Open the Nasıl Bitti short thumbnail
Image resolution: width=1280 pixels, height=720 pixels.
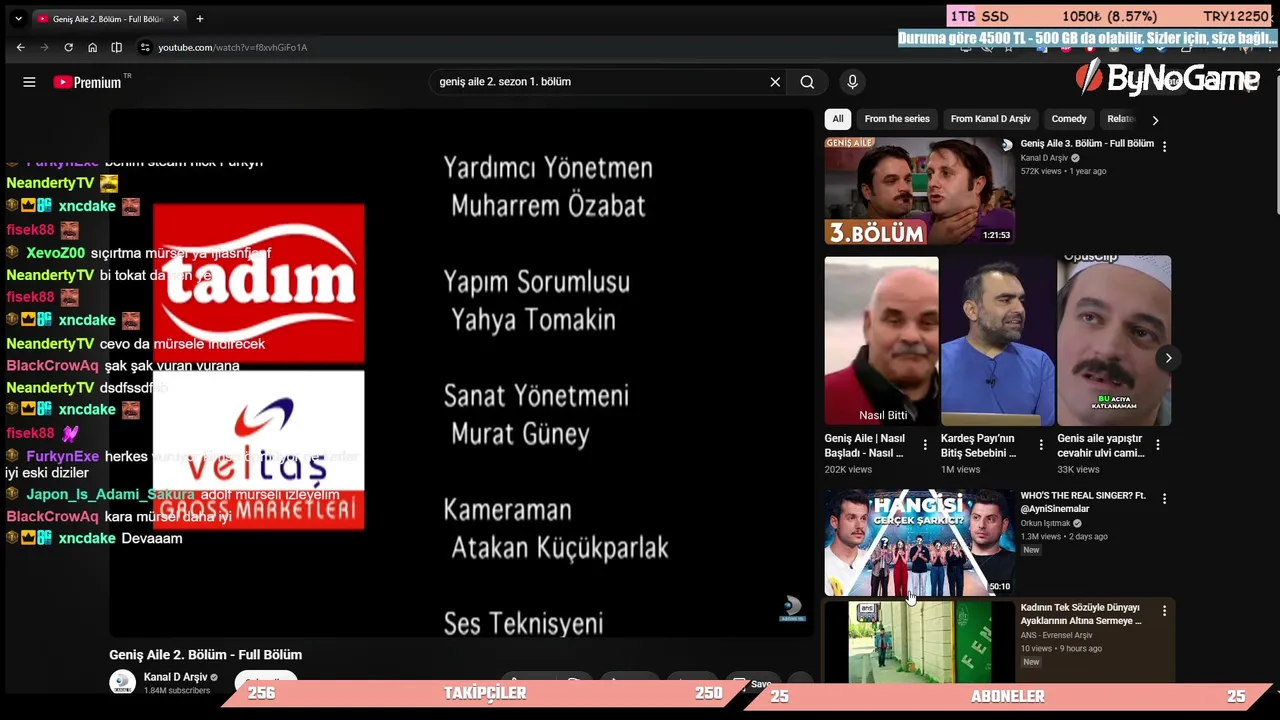(x=882, y=341)
